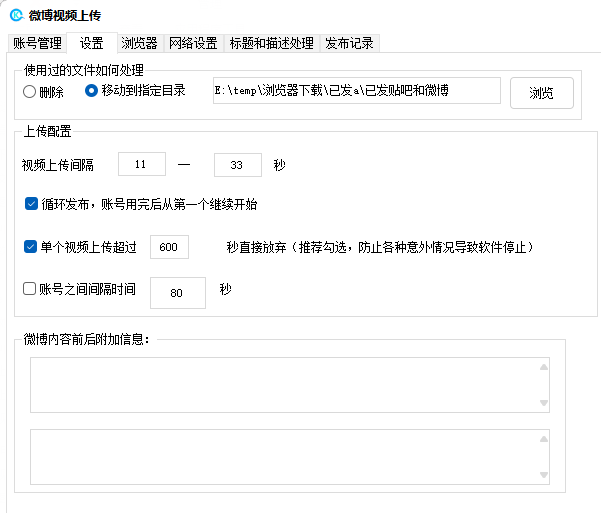Image resolution: width=601 pixels, height=513 pixels.
Task: View the 发布记录 tab
Action: 350,43
